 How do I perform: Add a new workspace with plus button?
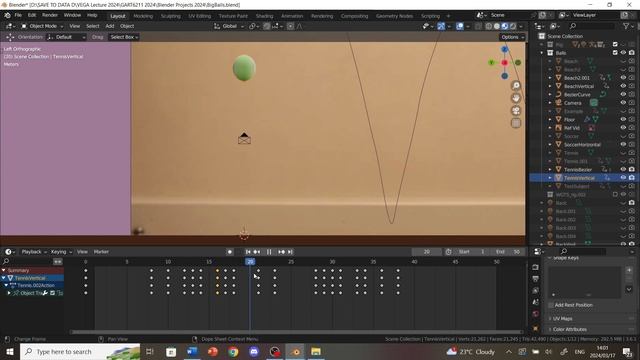(448, 16)
